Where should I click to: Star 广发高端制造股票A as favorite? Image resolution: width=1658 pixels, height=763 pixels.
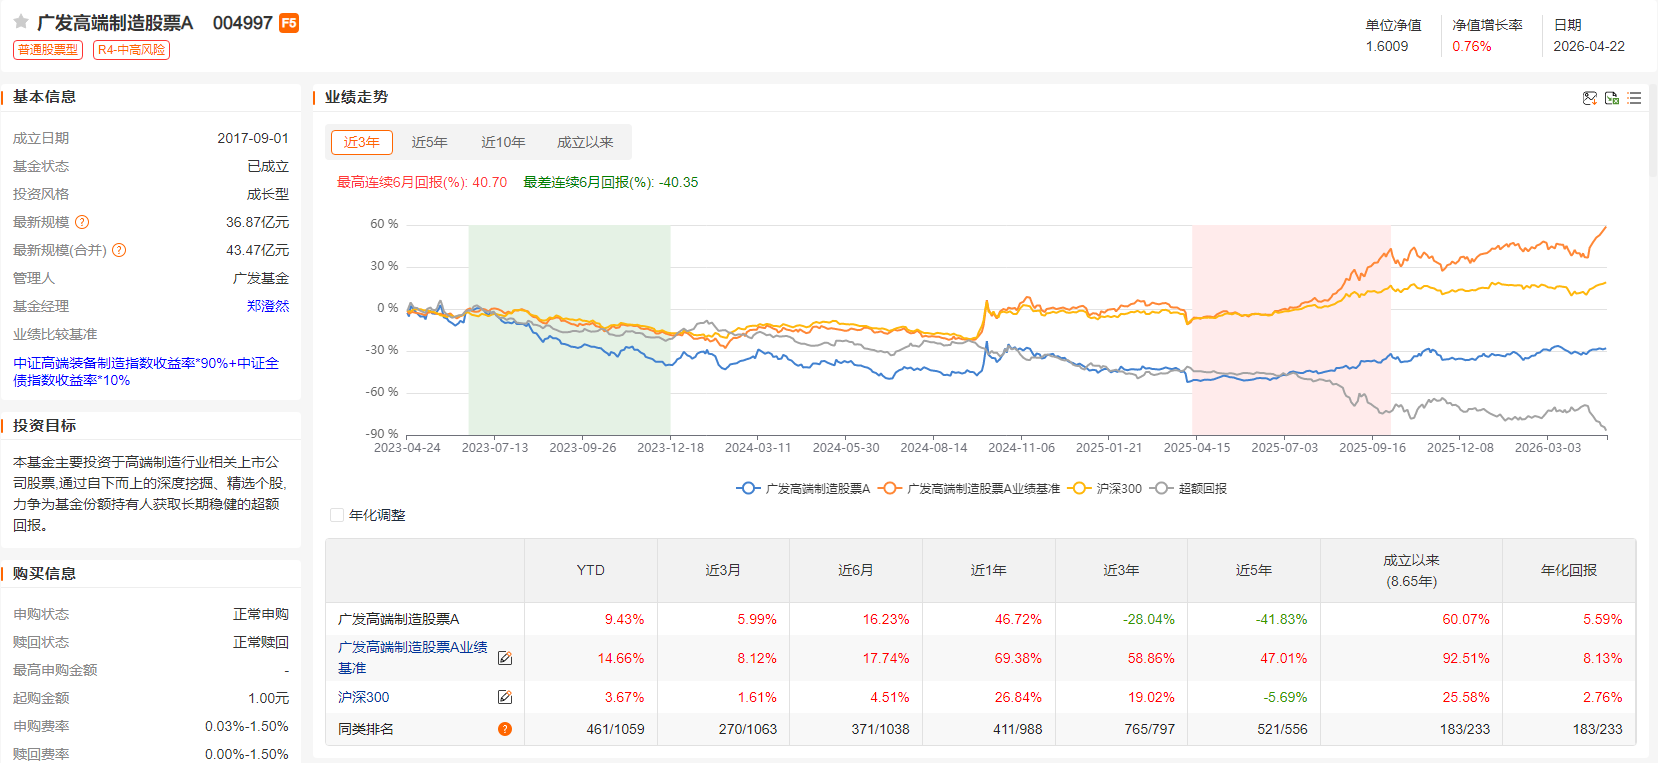20,22
